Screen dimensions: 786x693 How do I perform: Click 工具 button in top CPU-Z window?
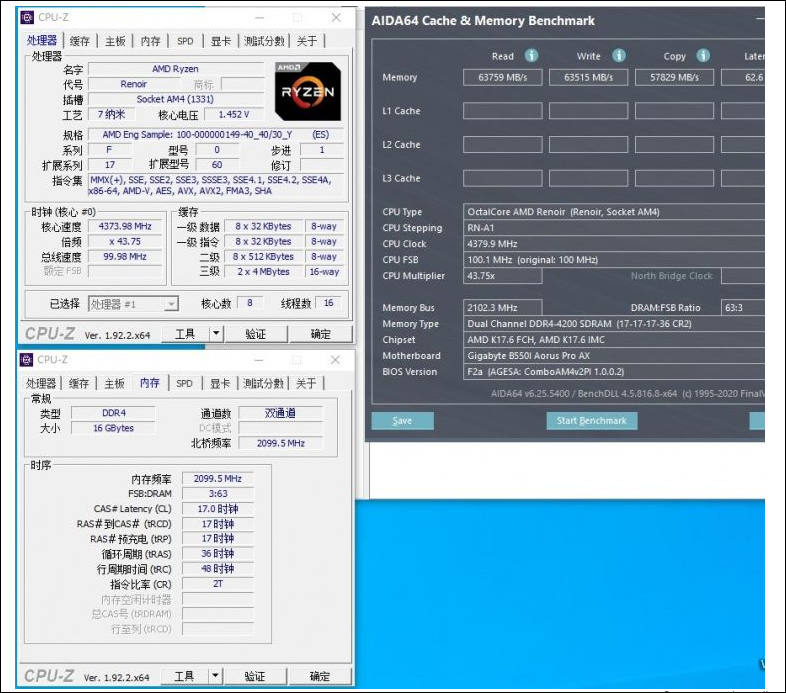pyautogui.click(x=185, y=333)
